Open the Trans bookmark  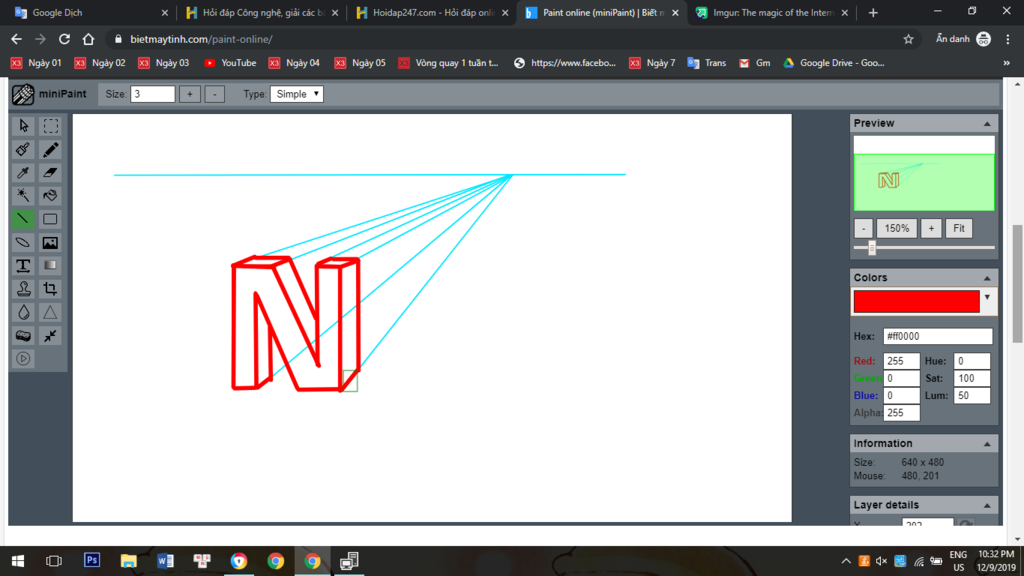tap(707, 63)
